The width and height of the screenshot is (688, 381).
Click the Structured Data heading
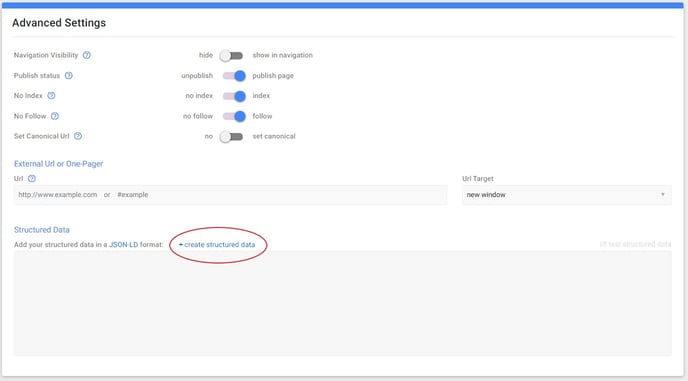42,230
